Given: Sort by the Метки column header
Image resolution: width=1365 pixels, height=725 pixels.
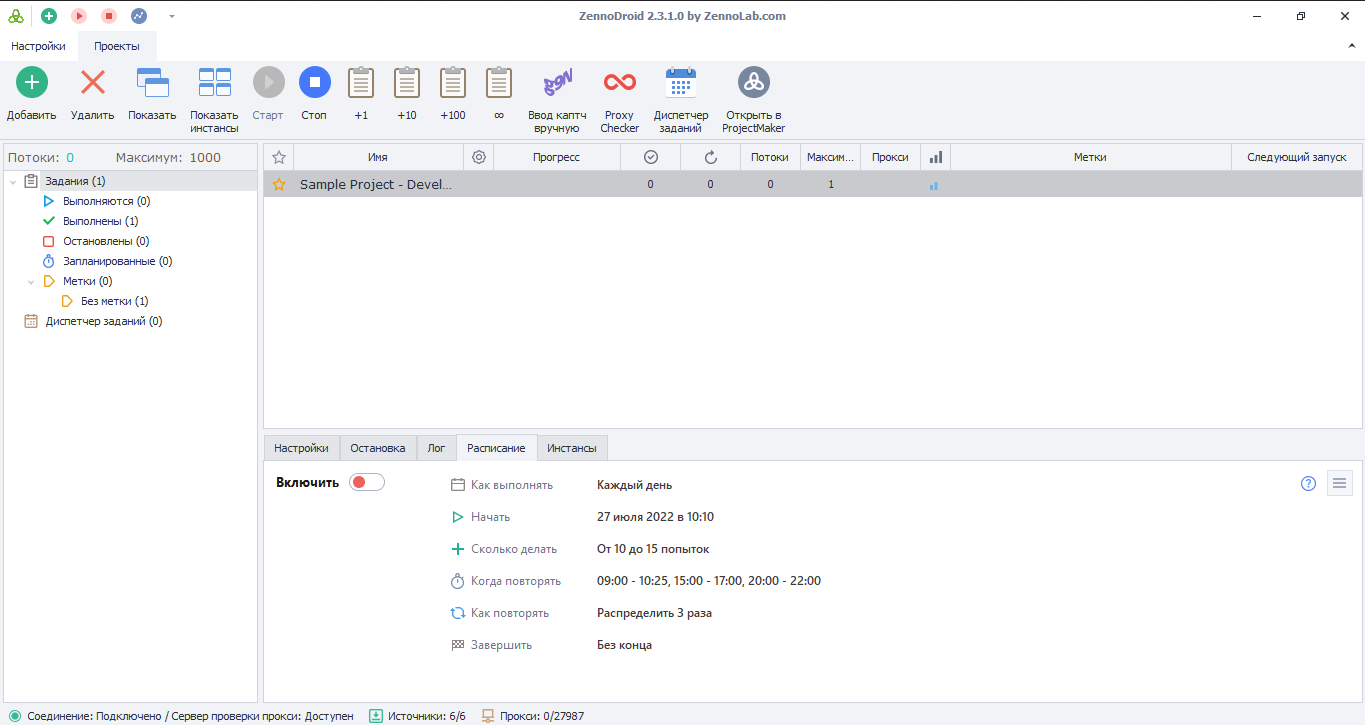Looking at the screenshot, I should pyautogui.click(x=1090, y=157).
